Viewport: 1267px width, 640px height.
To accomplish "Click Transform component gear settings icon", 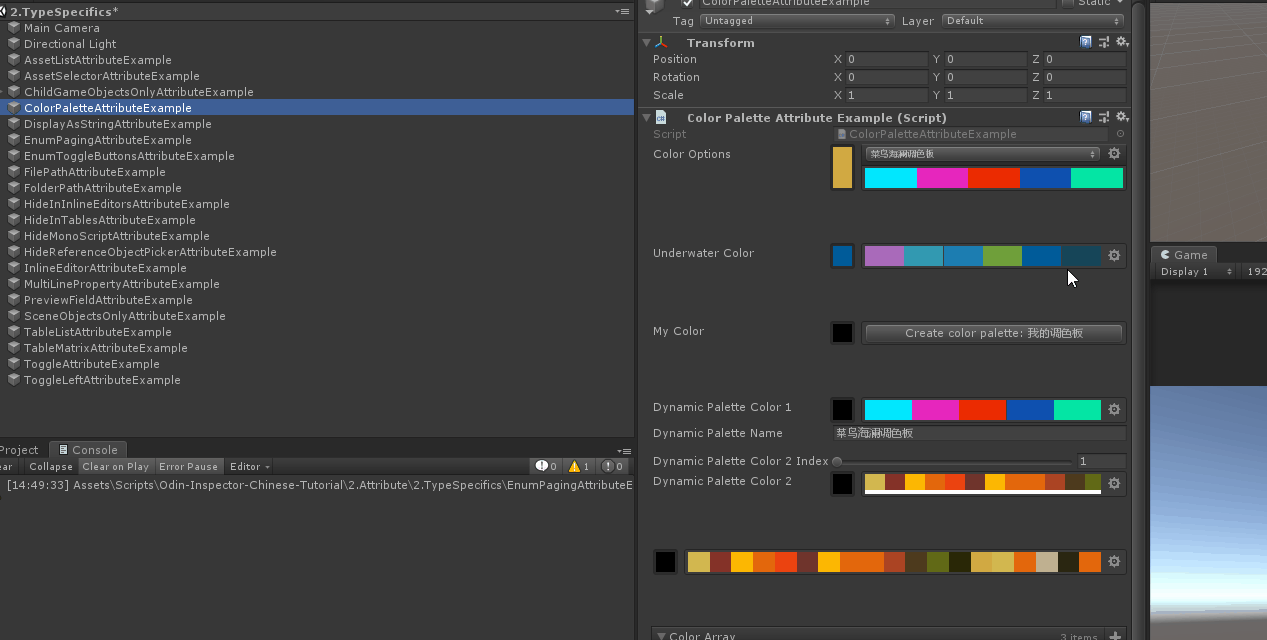I will pos(1121,43).
